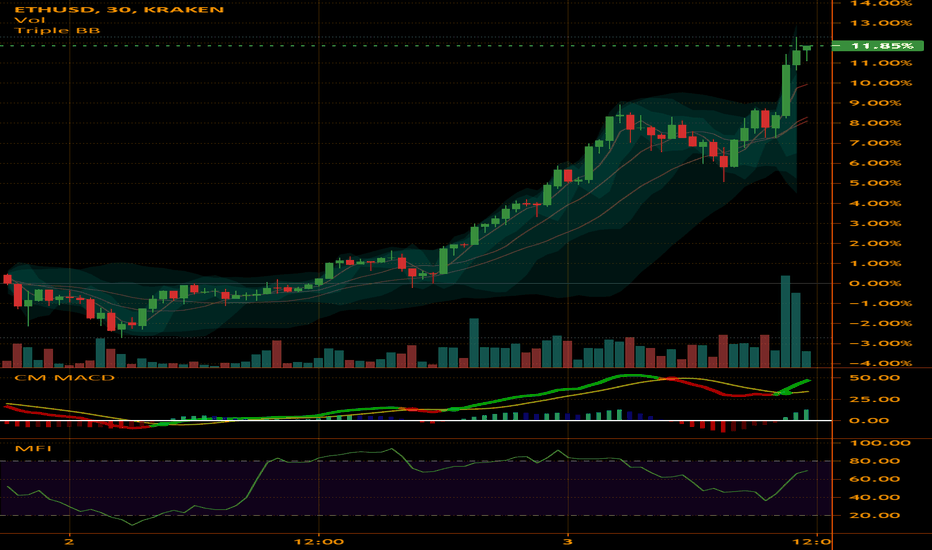Click the 100.00 MFI scale value
932x550 pixels.
click(x=880, y=443)
